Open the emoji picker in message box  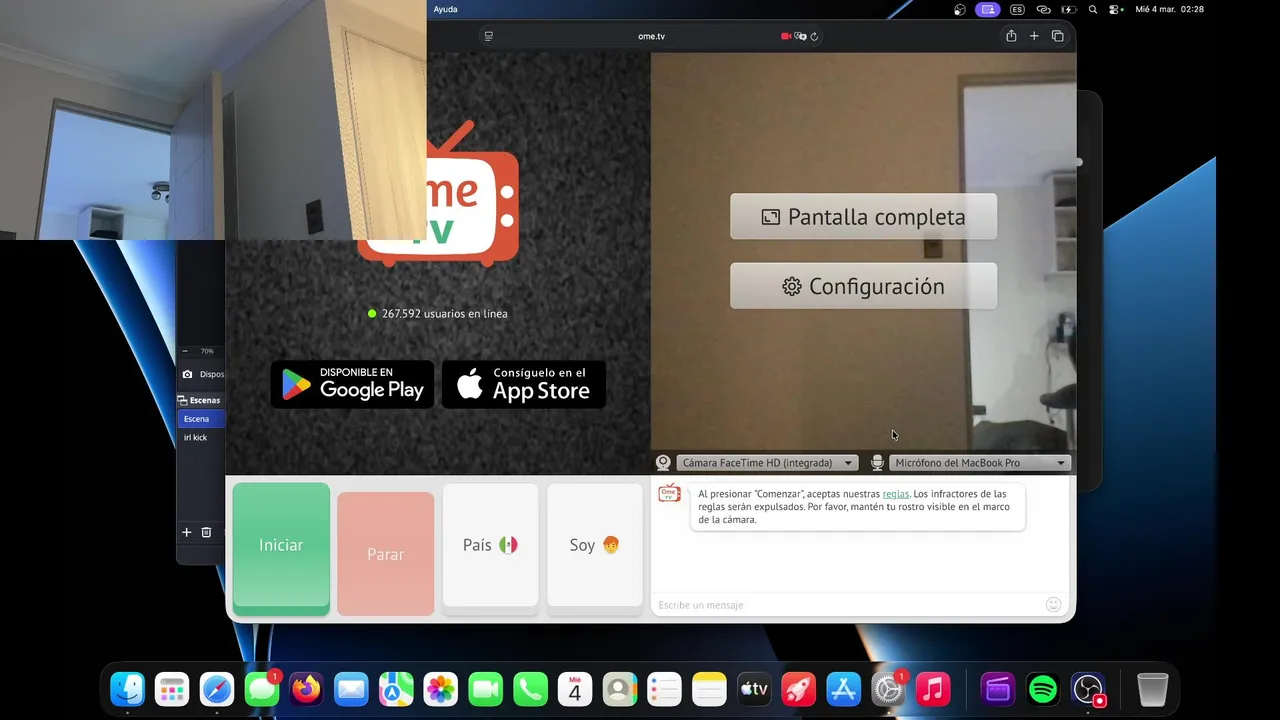(x=1053, y=605)
